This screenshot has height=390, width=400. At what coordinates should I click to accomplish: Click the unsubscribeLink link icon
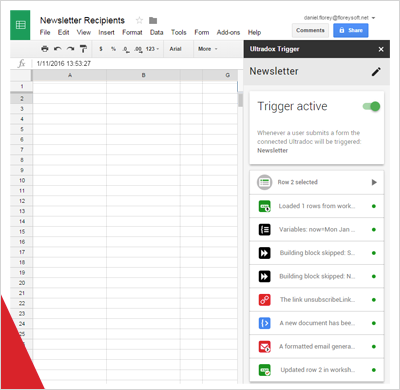pyautogui.click(x=265, y=300)
